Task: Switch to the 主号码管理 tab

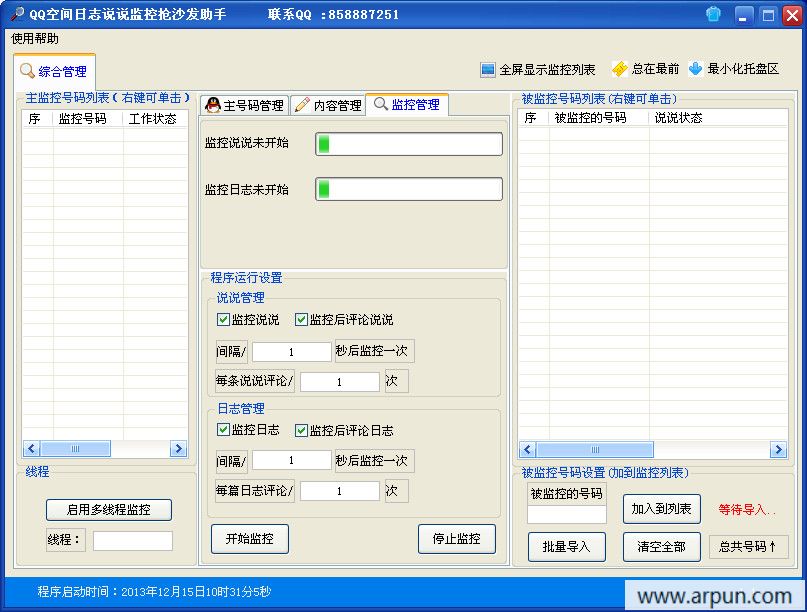Action: point(245,106)
